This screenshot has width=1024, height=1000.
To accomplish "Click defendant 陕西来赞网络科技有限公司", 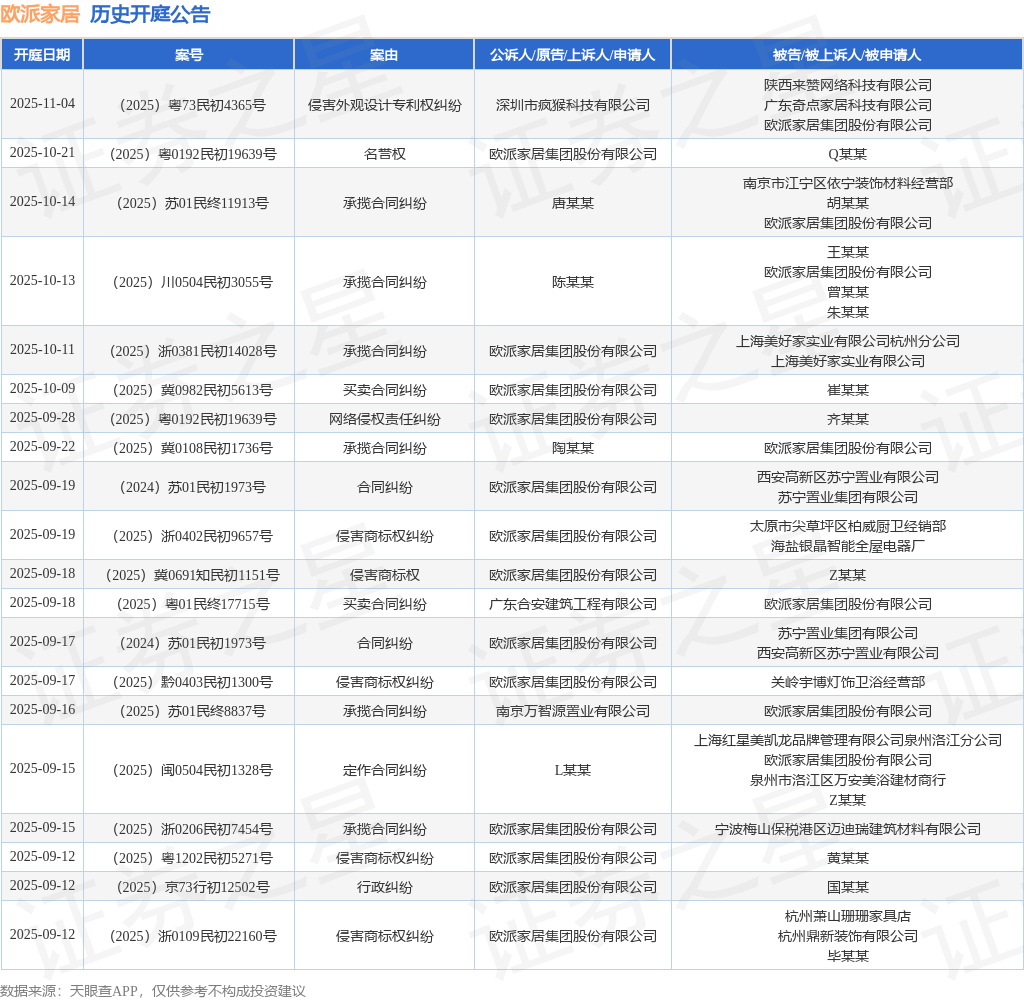I will coord(848,86).
